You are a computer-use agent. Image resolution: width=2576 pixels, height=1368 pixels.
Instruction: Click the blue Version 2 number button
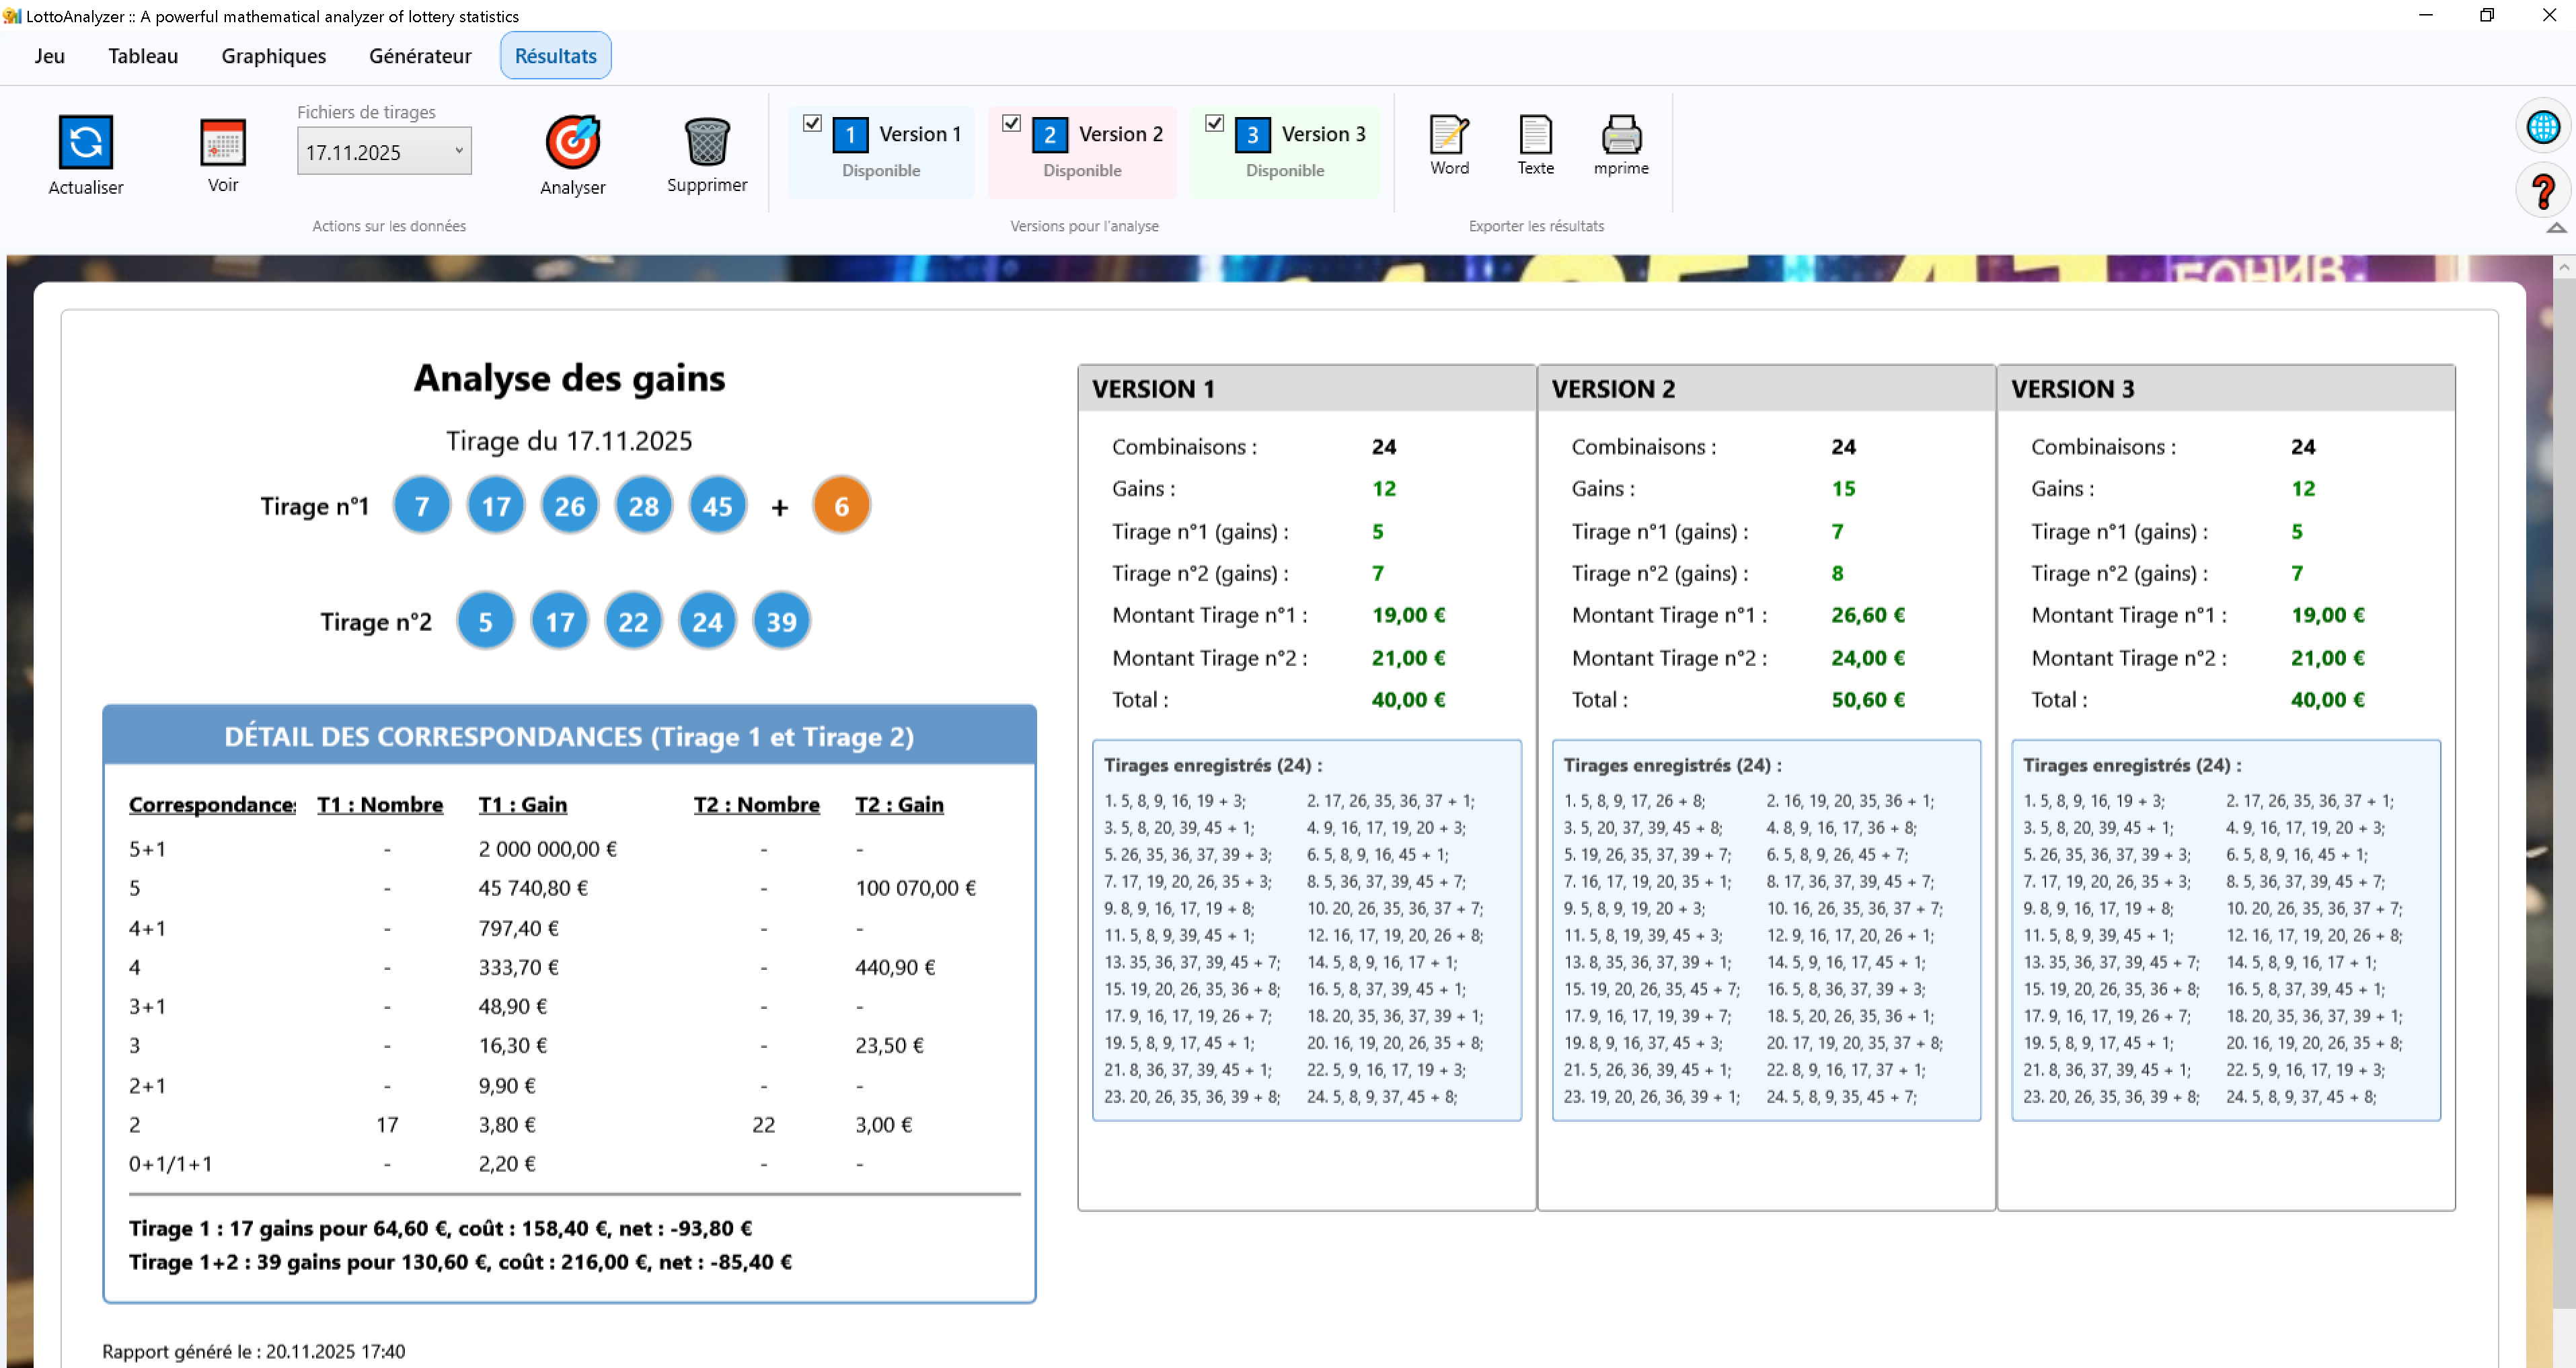1049,135
